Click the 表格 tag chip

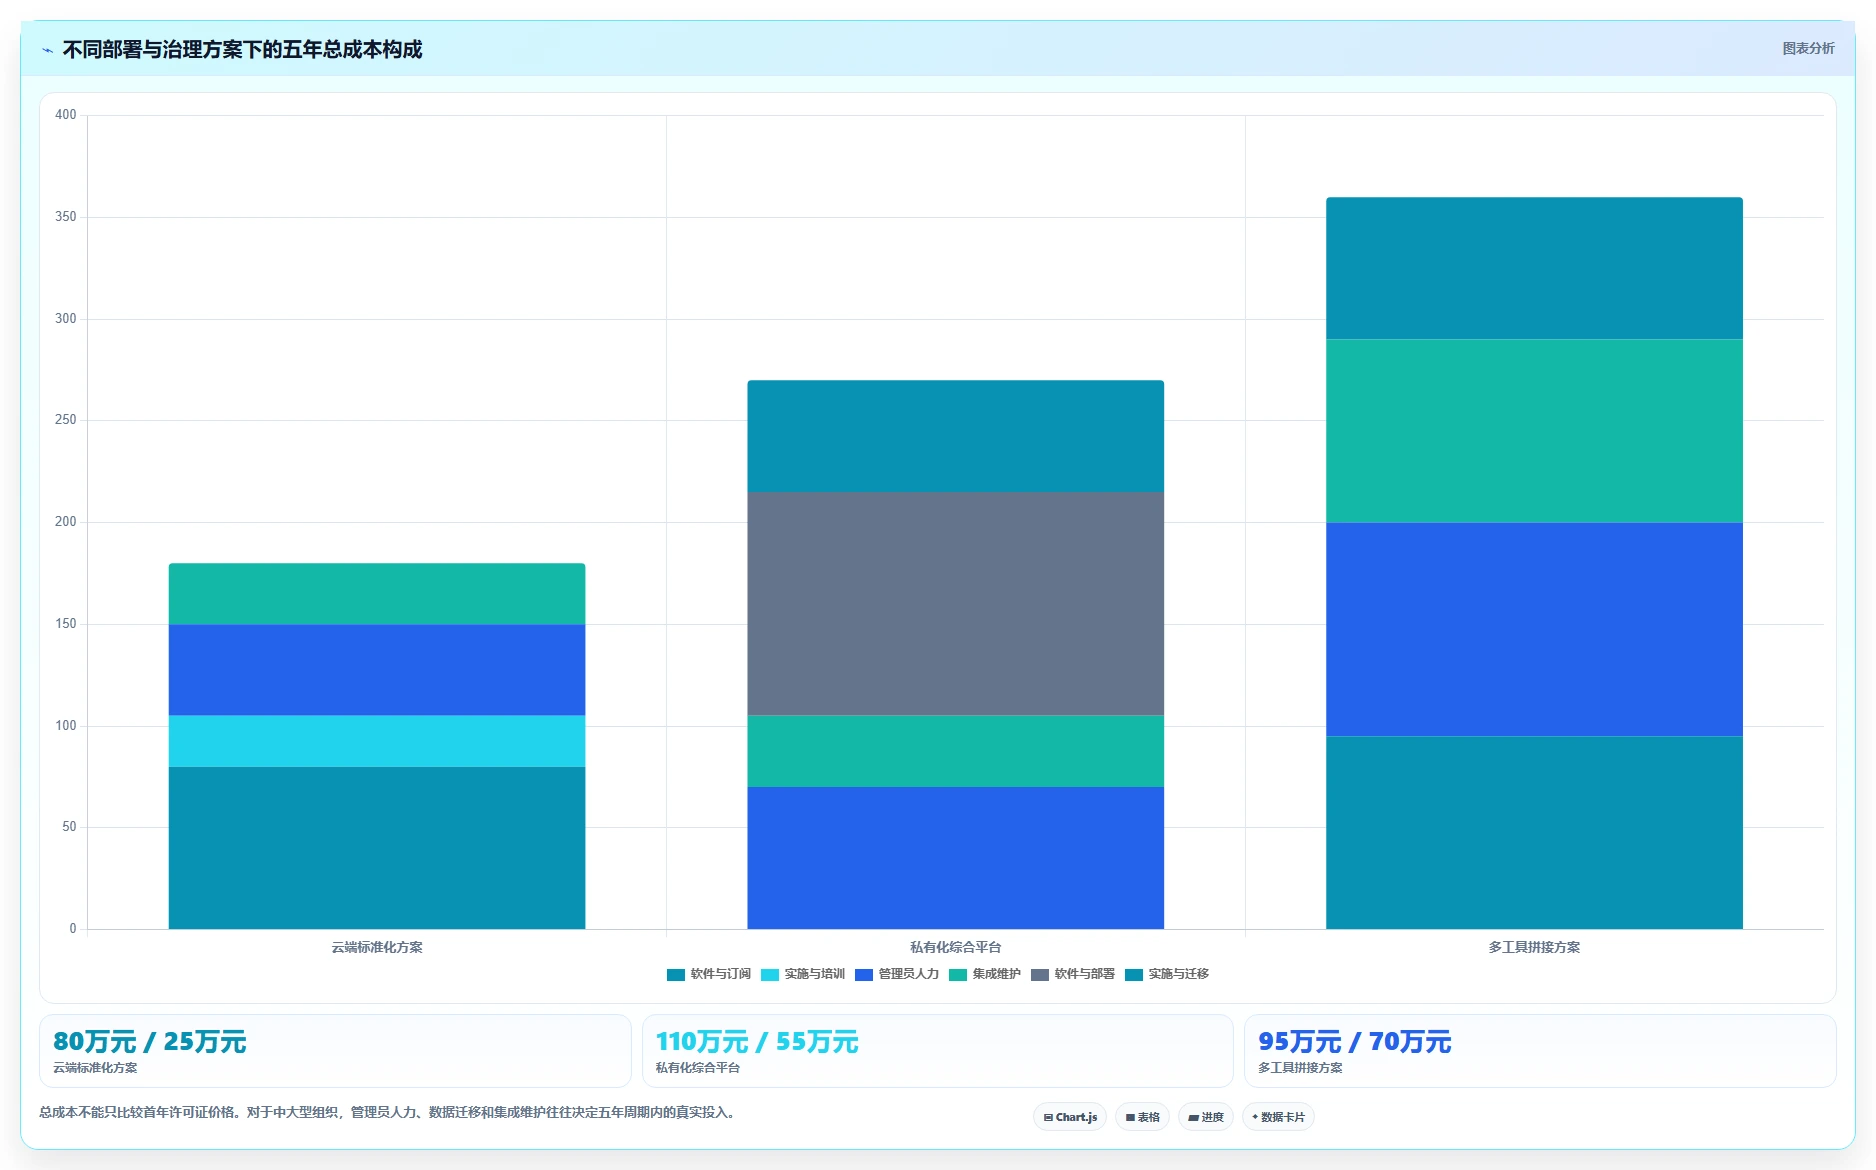click(1142, 1117)
